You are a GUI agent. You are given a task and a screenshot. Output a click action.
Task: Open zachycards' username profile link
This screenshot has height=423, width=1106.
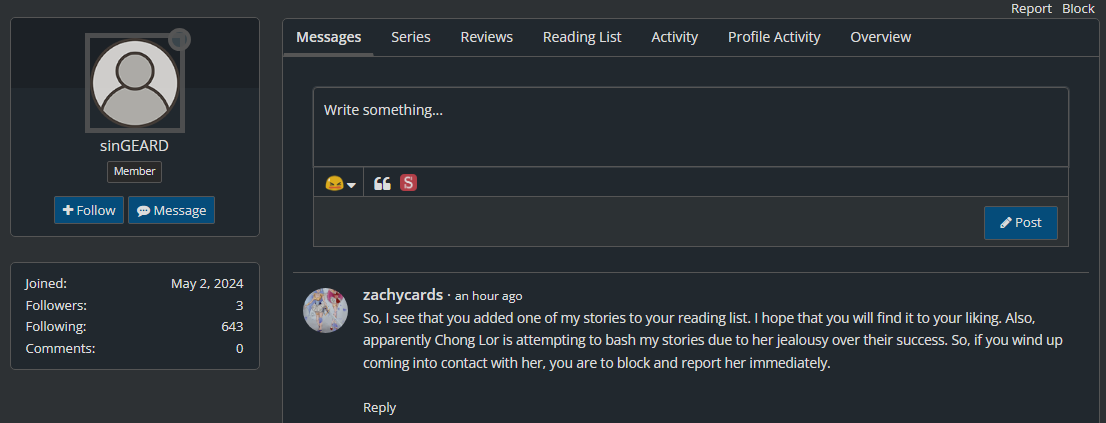(402, 294)
